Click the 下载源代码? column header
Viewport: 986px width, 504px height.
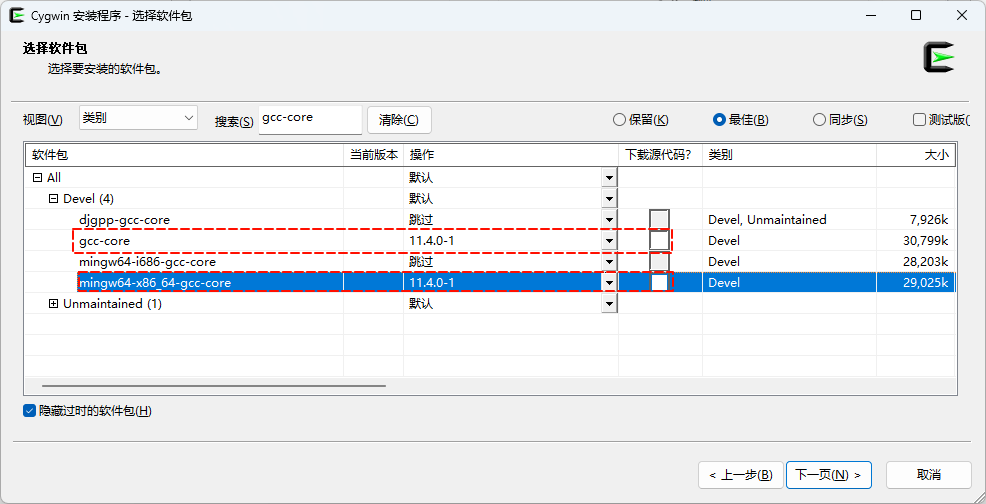click(660, 155)
